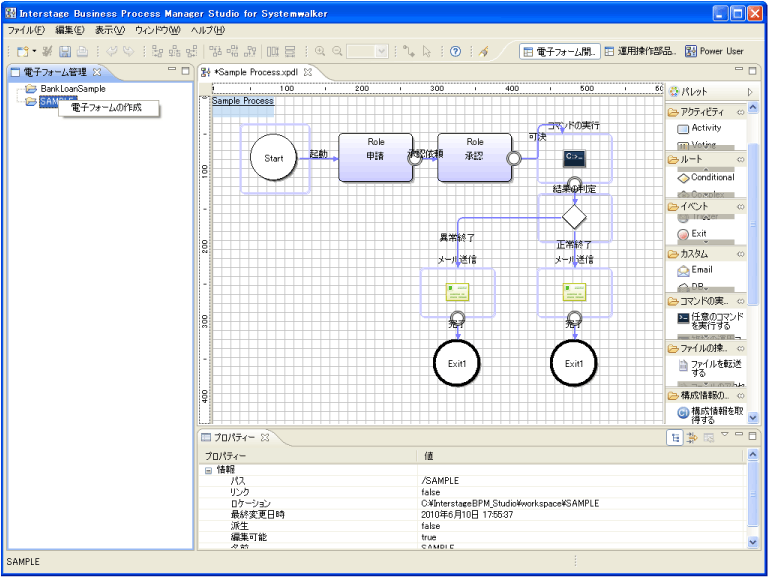
Task: Open the 編集(E) menu
Action: [69, 30]
